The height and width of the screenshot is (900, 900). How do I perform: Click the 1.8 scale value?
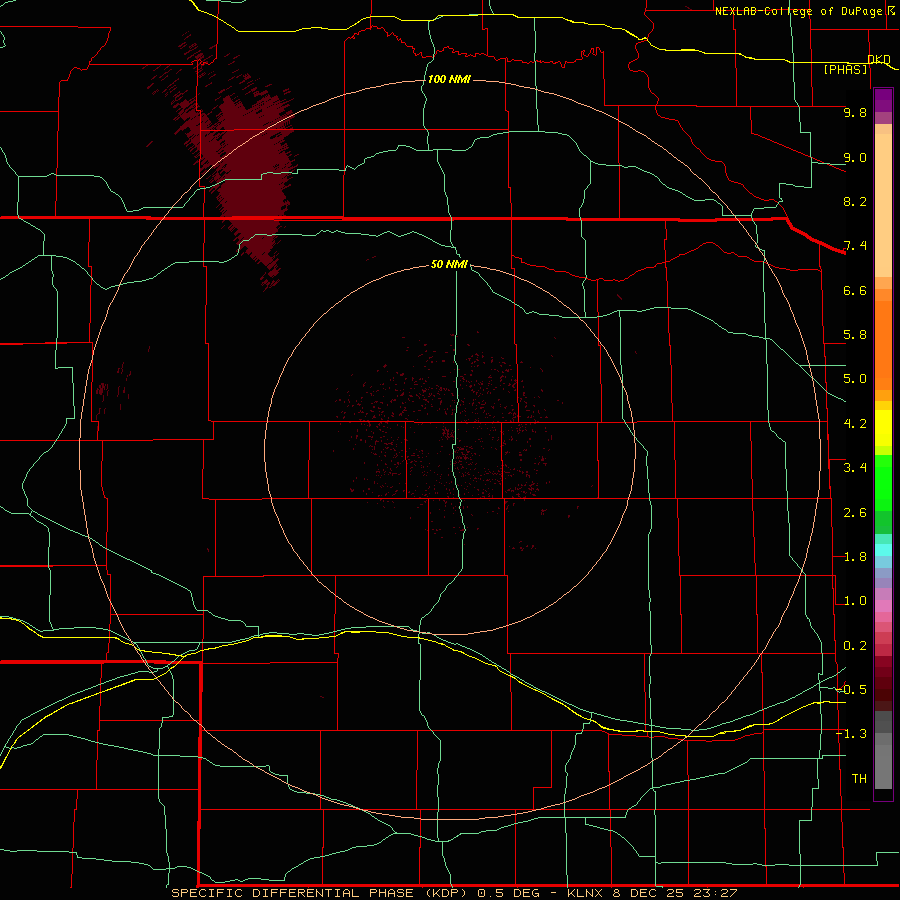[855, 557]
